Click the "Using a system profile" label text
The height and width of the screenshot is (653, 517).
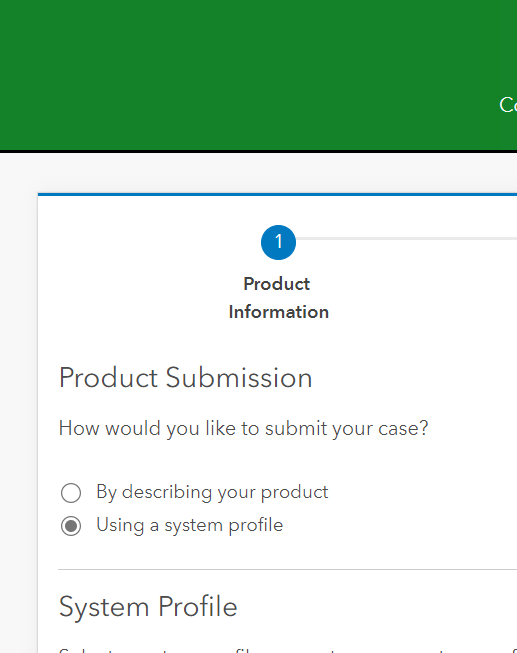190,525
